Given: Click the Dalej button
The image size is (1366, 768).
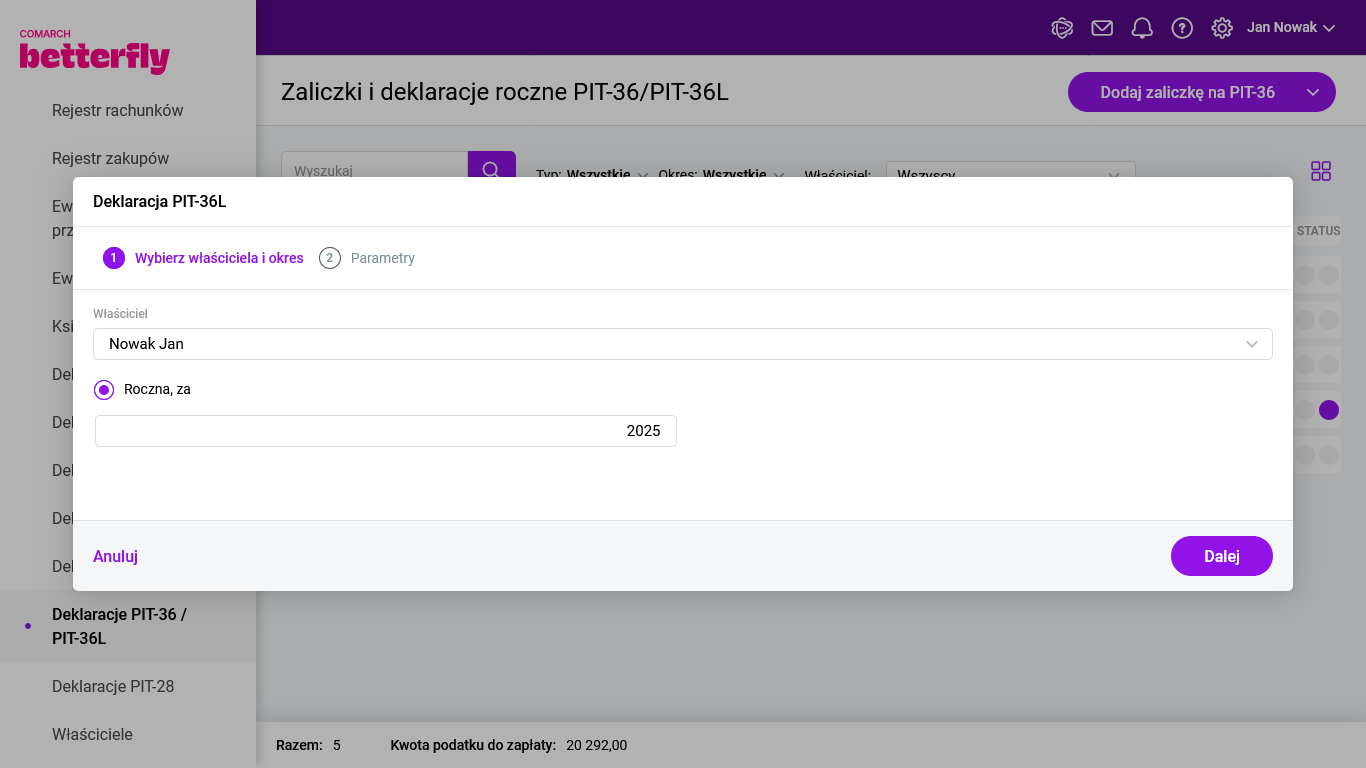Looking at the screenshot, I should tap(1221, 556).
